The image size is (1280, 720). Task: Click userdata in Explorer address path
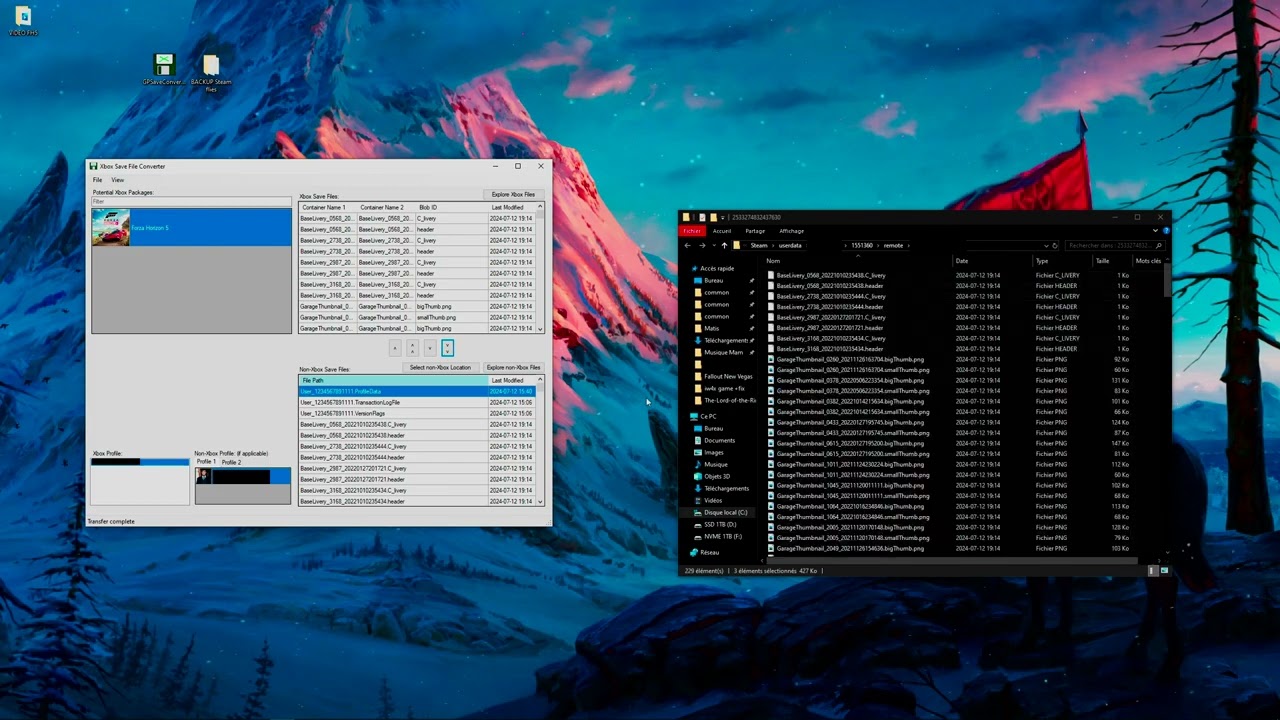point(790,245)
